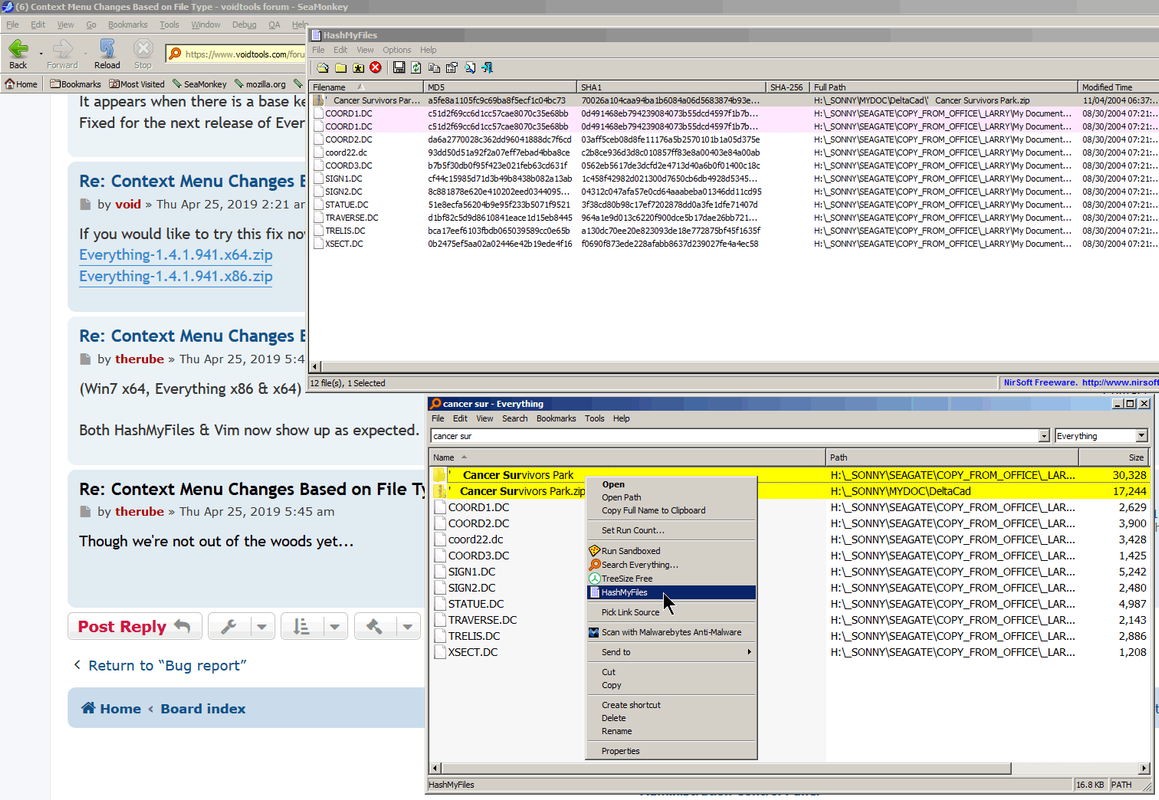
Task: Select the XSECT.DC row in HashMyFiles
Action: pyautogui.click(x=733, y=244)
